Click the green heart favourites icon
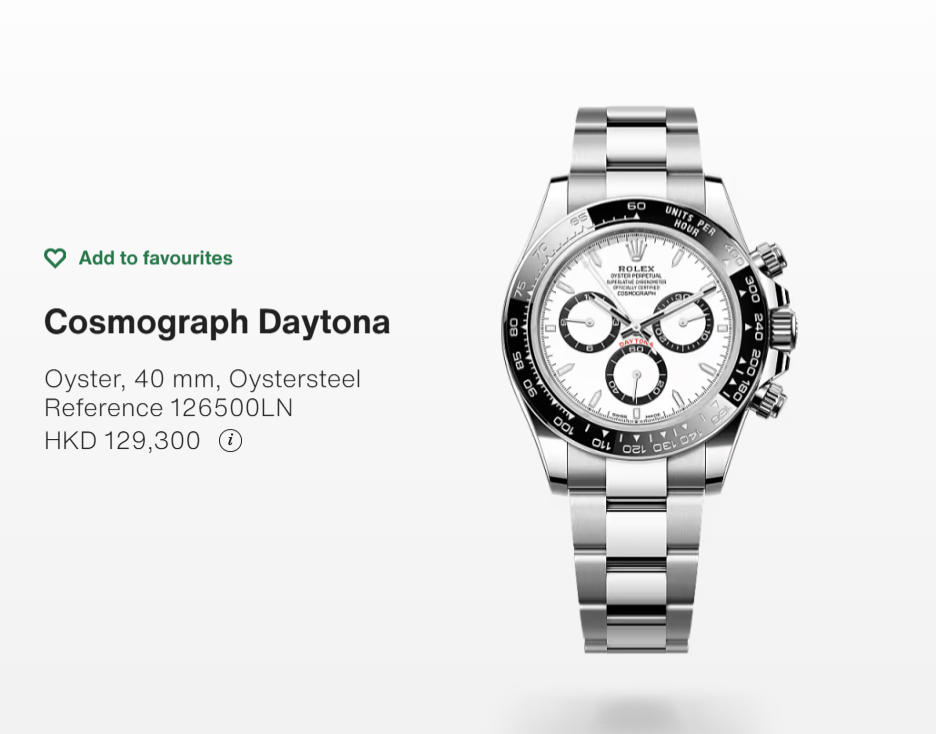Image resolution: width=936 pixels, height=734 pixels. (x=55, y=258)
